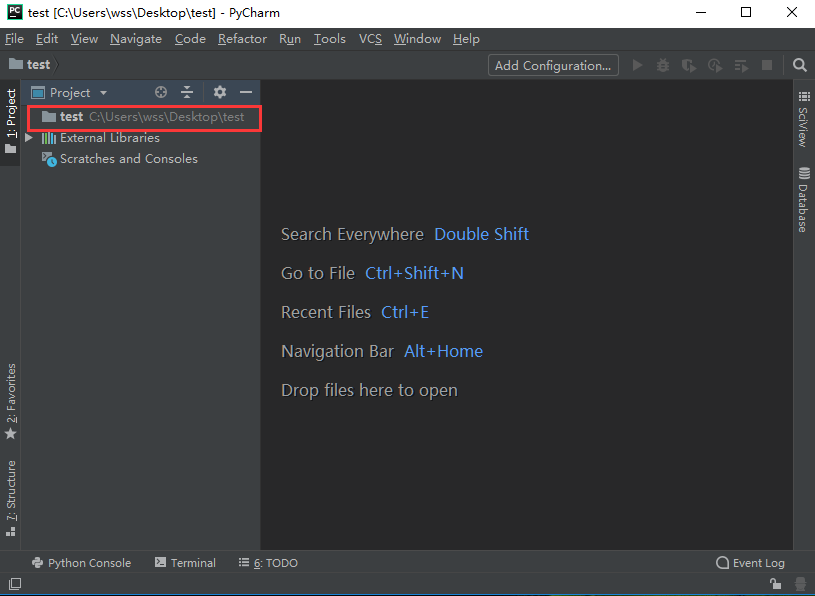This screenshot has height=596, width=815.
Task: Open the Edit menu
Action: click(x=47, y=39)
